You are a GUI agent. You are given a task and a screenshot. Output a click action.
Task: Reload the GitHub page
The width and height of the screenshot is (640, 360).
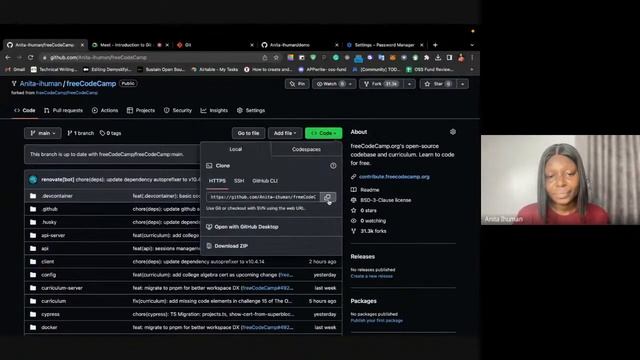pyautogui.click(x=31, y=58)
